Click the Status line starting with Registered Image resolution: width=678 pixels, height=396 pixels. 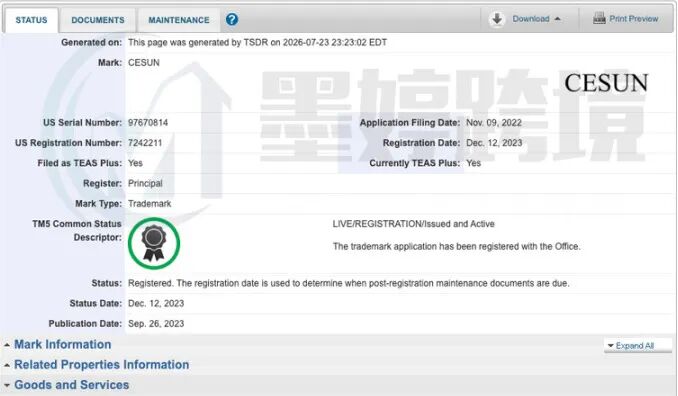pyautogui.click(x=349, y=284)
